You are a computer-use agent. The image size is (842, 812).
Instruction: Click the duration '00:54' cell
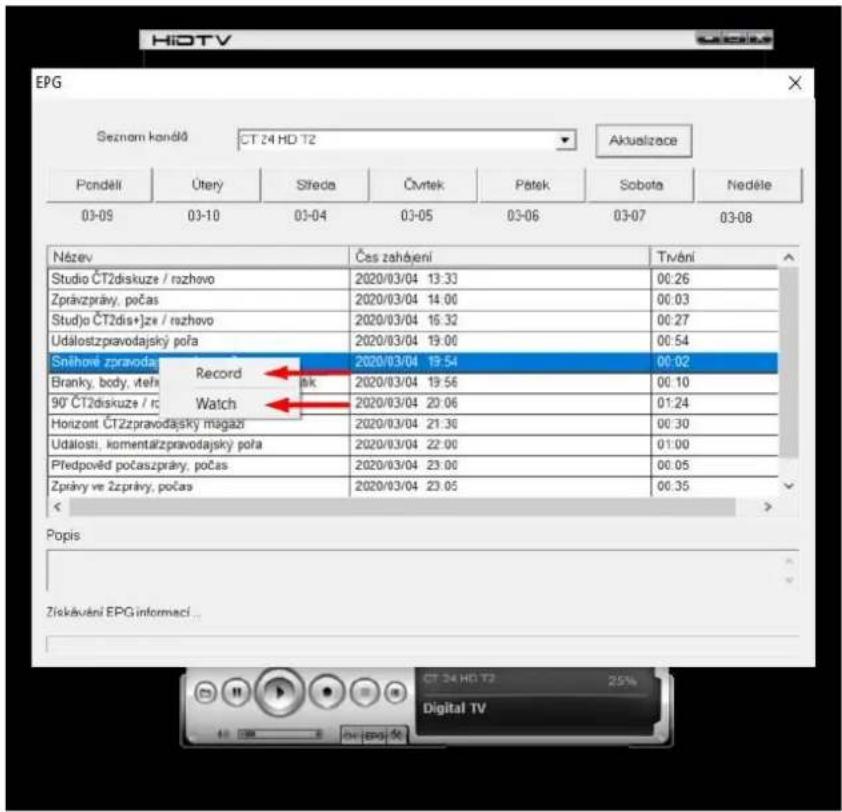714,341
